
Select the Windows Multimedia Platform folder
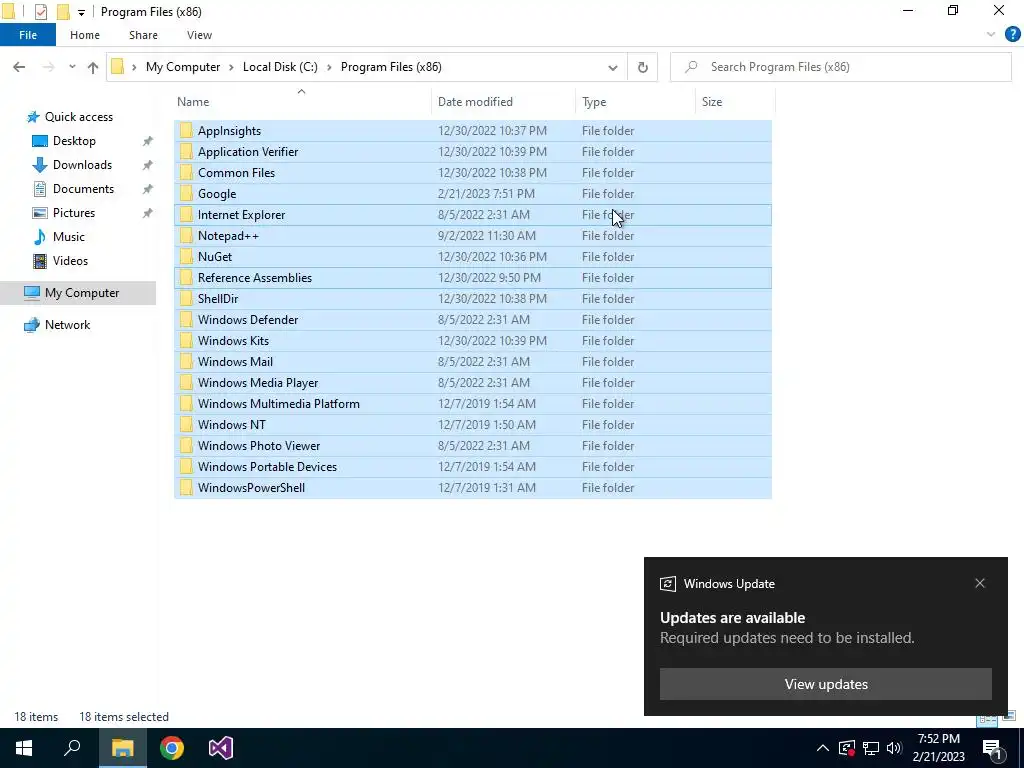pyautogui.click(x=473, y=404)
